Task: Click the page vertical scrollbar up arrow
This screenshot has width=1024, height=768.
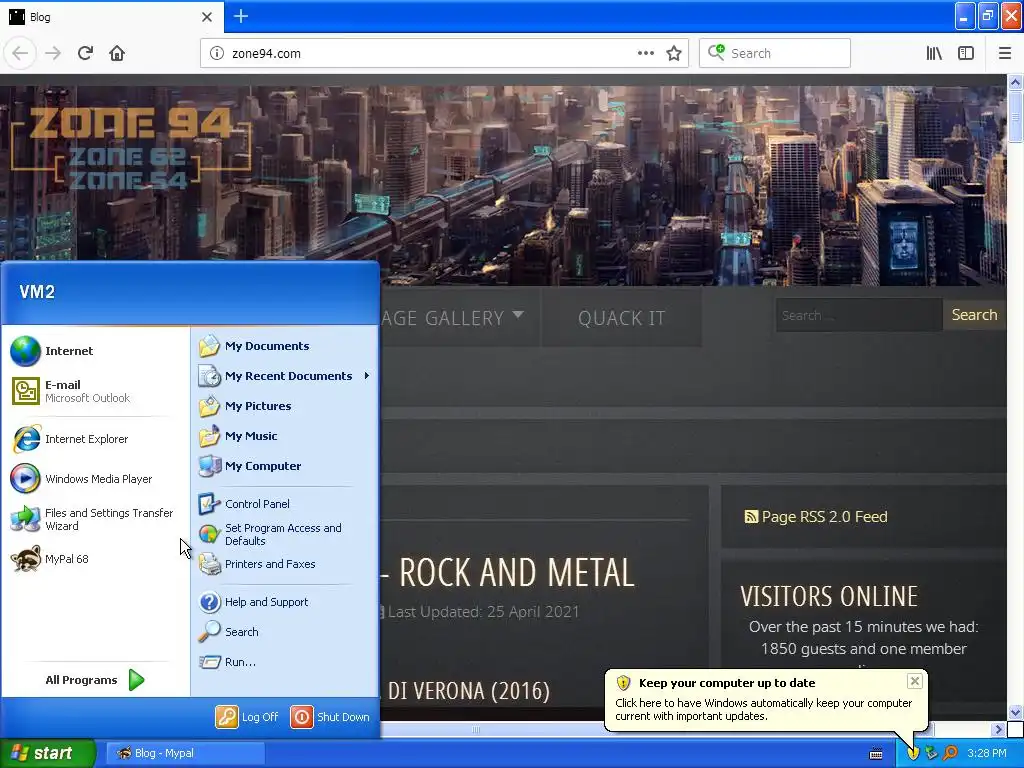Action: 1016,82
